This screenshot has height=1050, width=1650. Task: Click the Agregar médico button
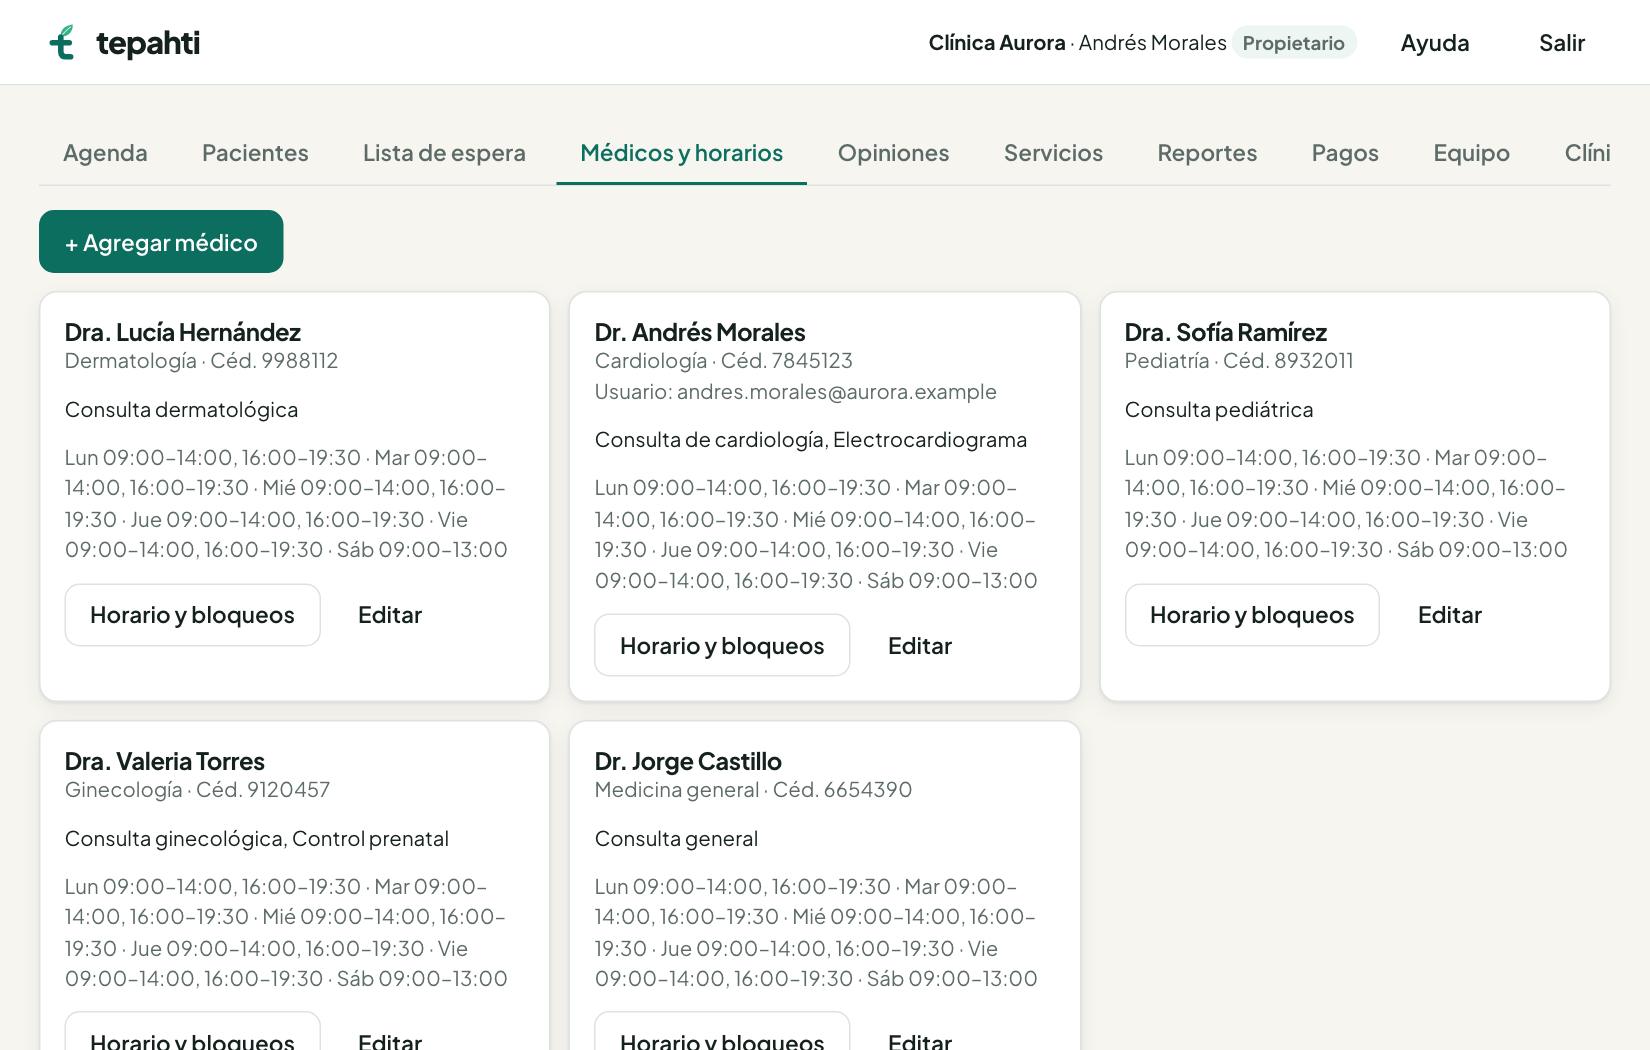click(x=161, y=241)
